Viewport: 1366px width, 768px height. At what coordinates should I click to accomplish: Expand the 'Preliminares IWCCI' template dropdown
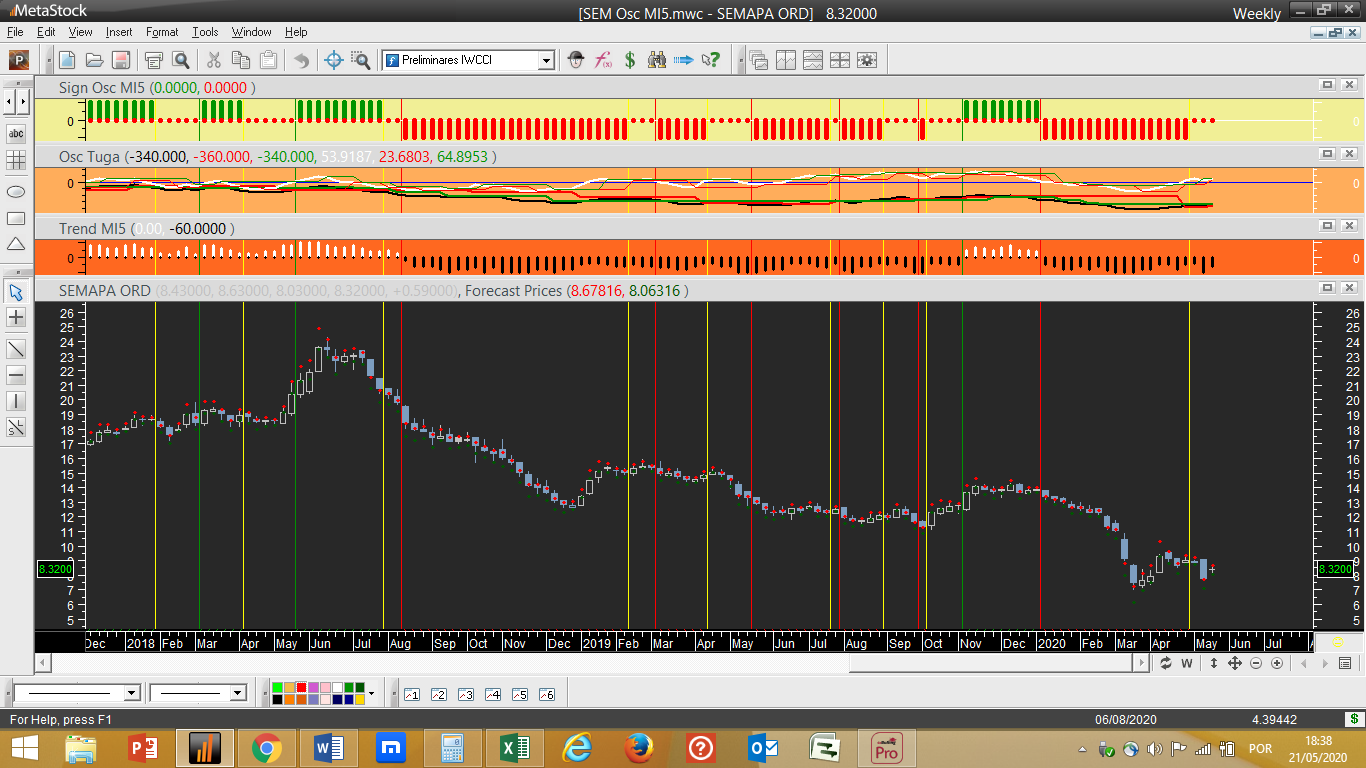pyautogui.click(x=546, y=61)
